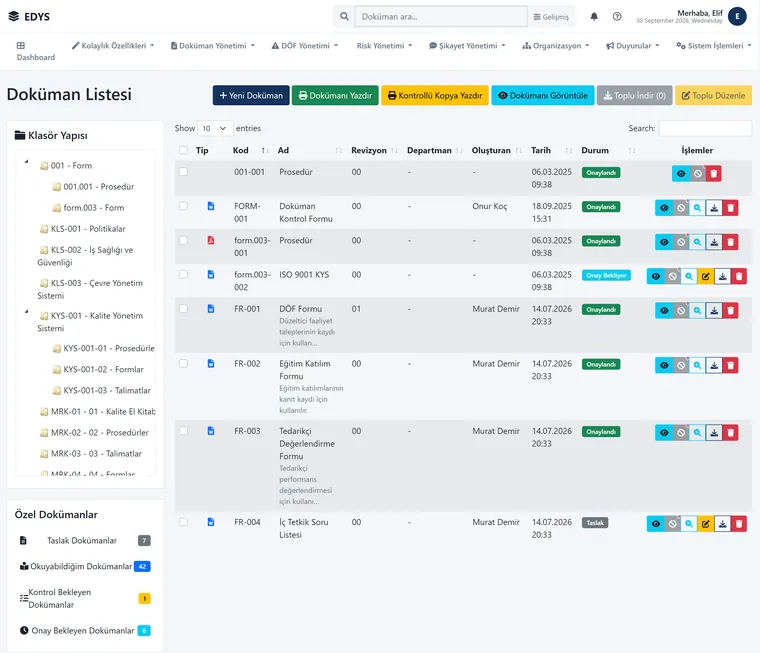
Task: Toggle the select-all checkbox in table header
Action: 183,150
